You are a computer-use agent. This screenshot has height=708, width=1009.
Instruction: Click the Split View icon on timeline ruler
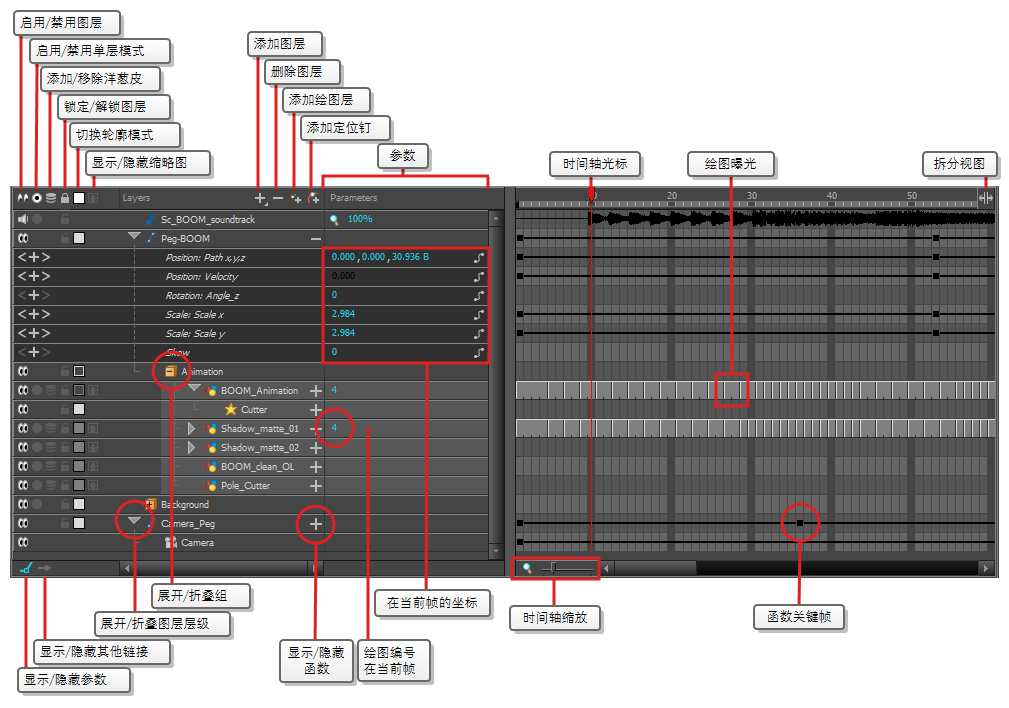point(986,198)
